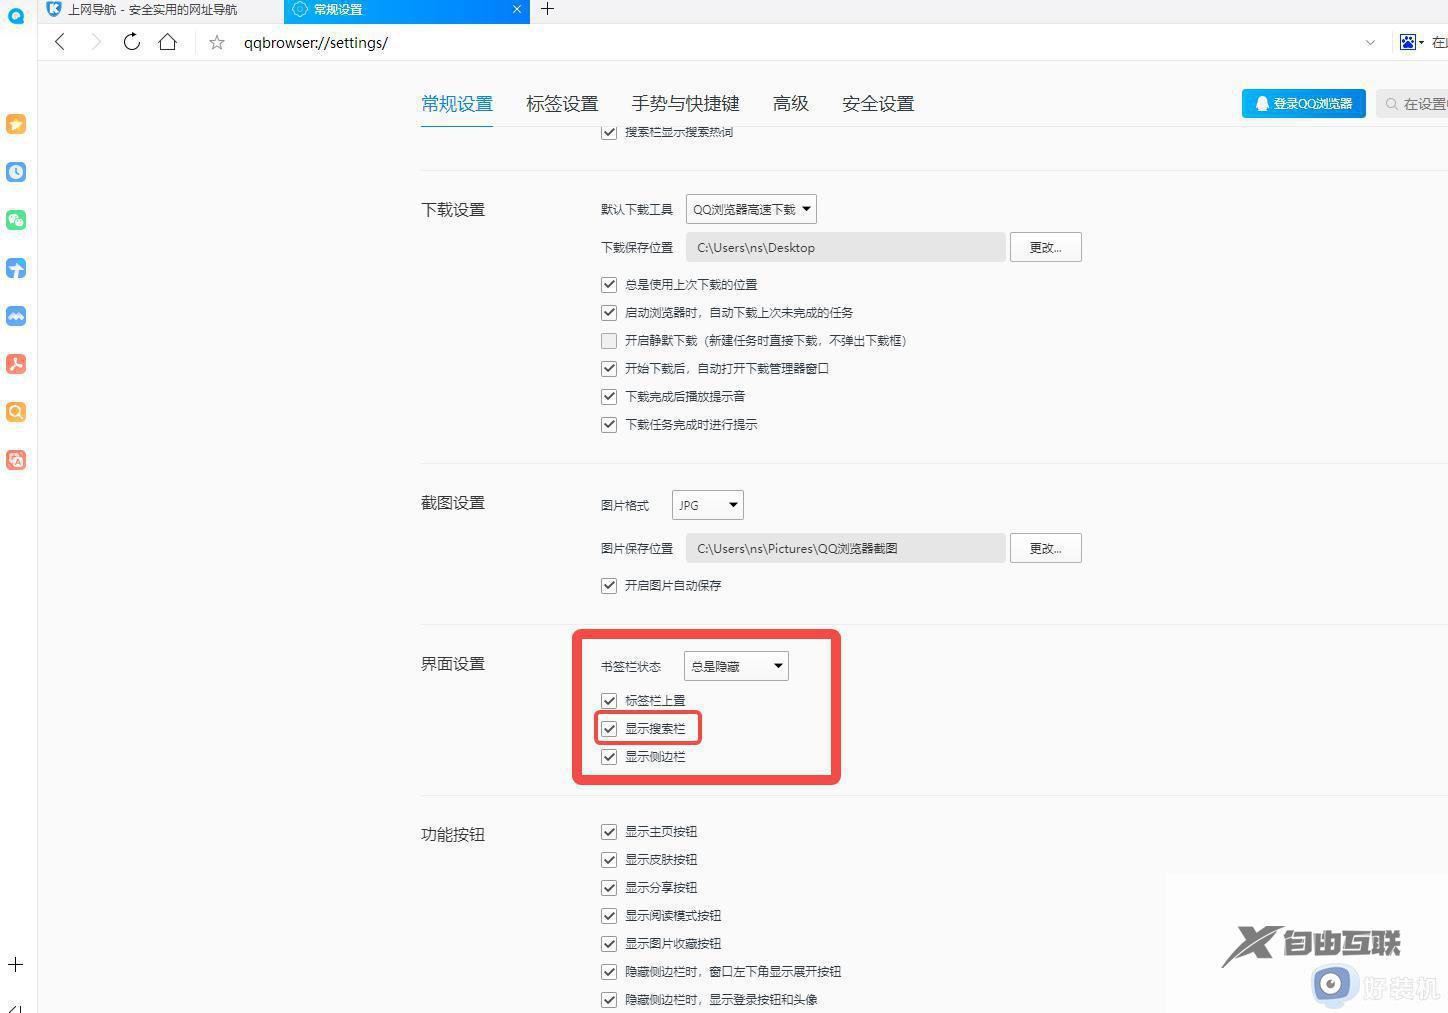Toggle 隐藏侧边栏时显示登录按钮和头像 checkbox
The height and width of the screenshot is (1013, 1448).
[x=609, y=1000]
